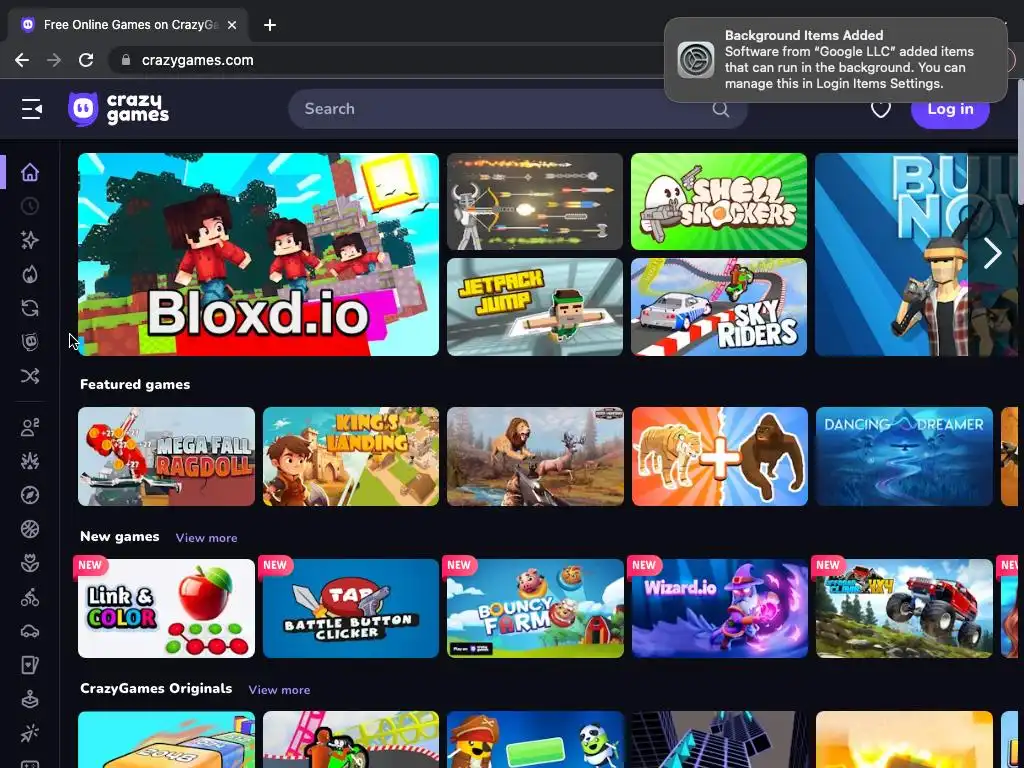This screenshot has width=1024, height=768.
Task: Open 2 Player category sidebar icon
Action: click(x=30, y=427)
